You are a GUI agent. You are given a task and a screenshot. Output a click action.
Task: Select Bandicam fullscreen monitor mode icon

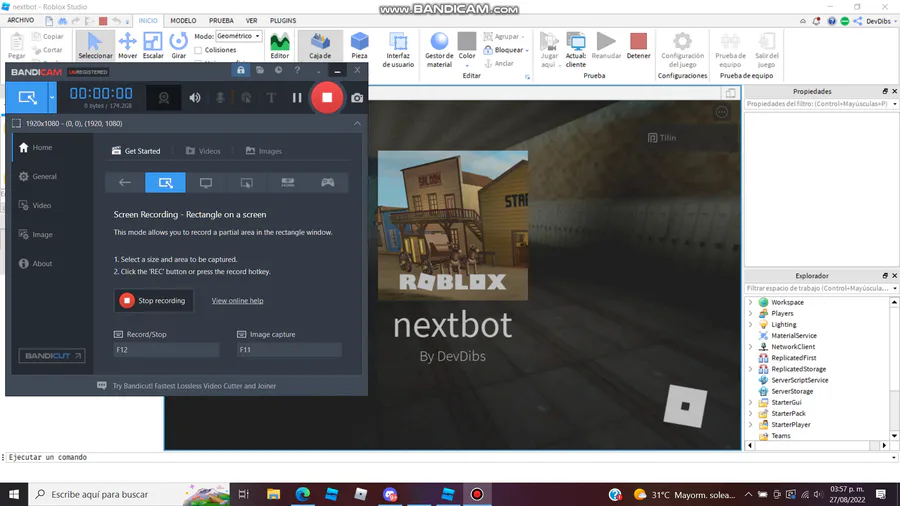click(205, 182)
